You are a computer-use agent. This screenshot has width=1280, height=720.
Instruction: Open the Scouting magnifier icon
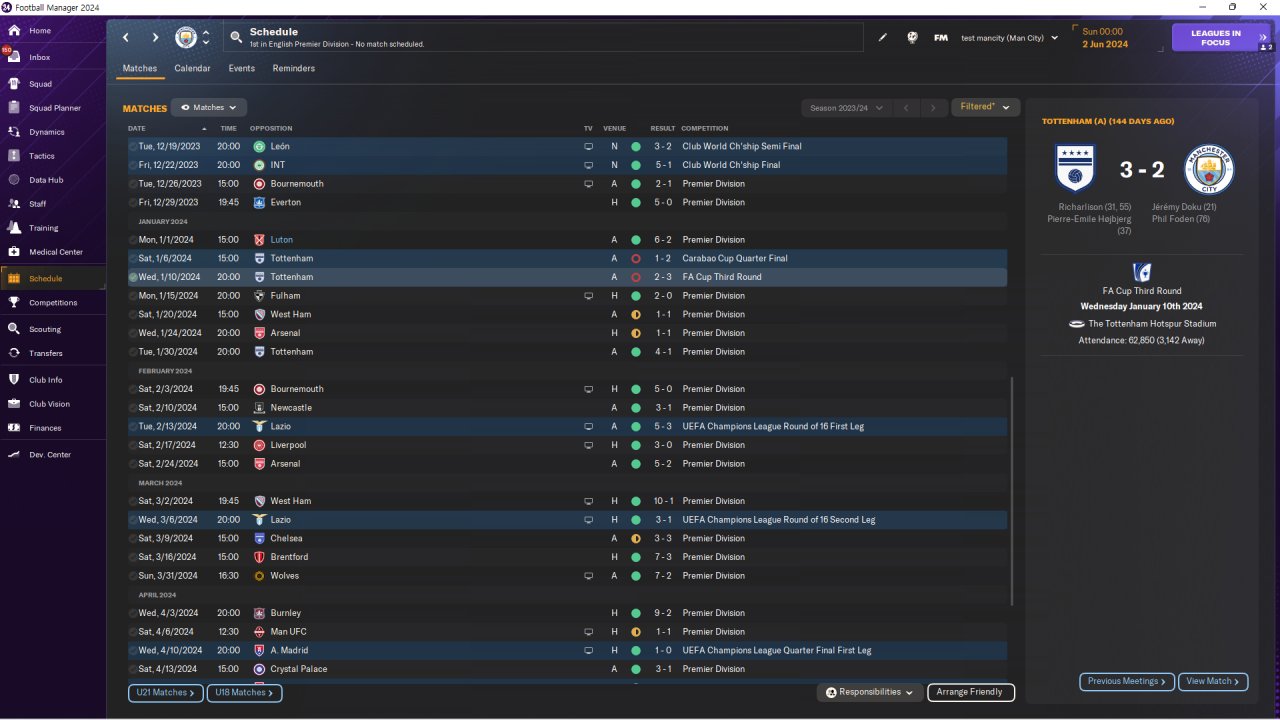coord(14,329)
